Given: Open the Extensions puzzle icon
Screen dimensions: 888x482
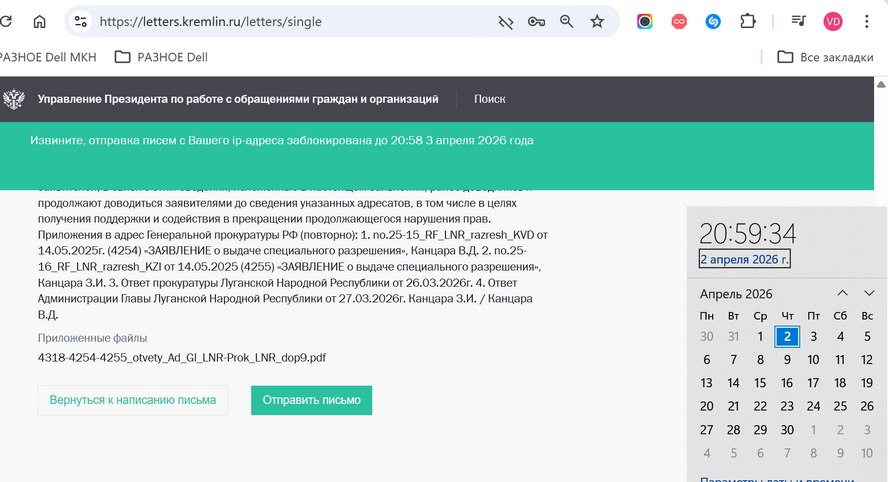Looking at the screenshot, I should click(748, 22).
